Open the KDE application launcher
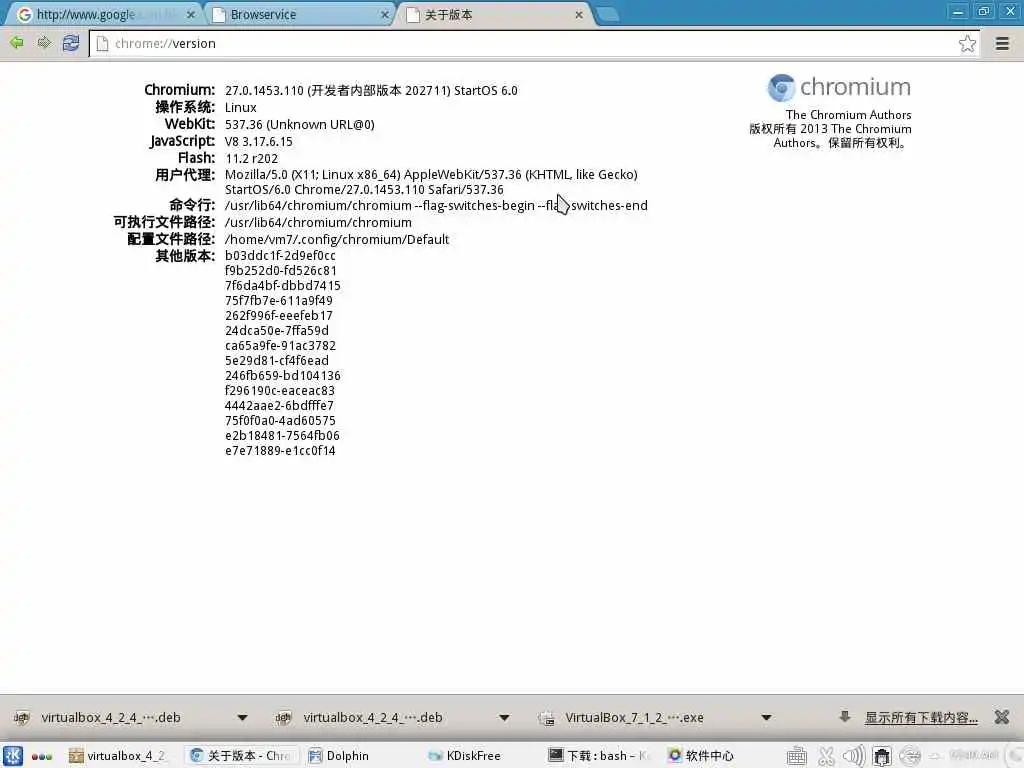1024x768 pixels. [x=13, y=756]
